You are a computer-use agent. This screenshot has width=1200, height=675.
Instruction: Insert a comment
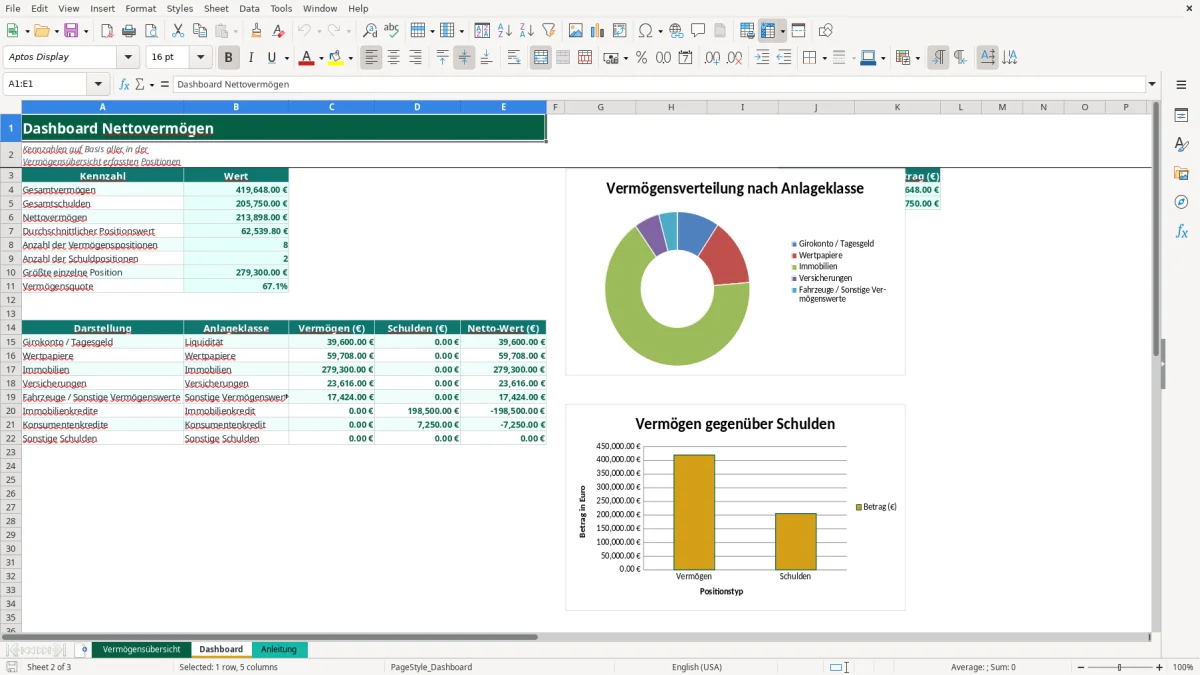698,31
